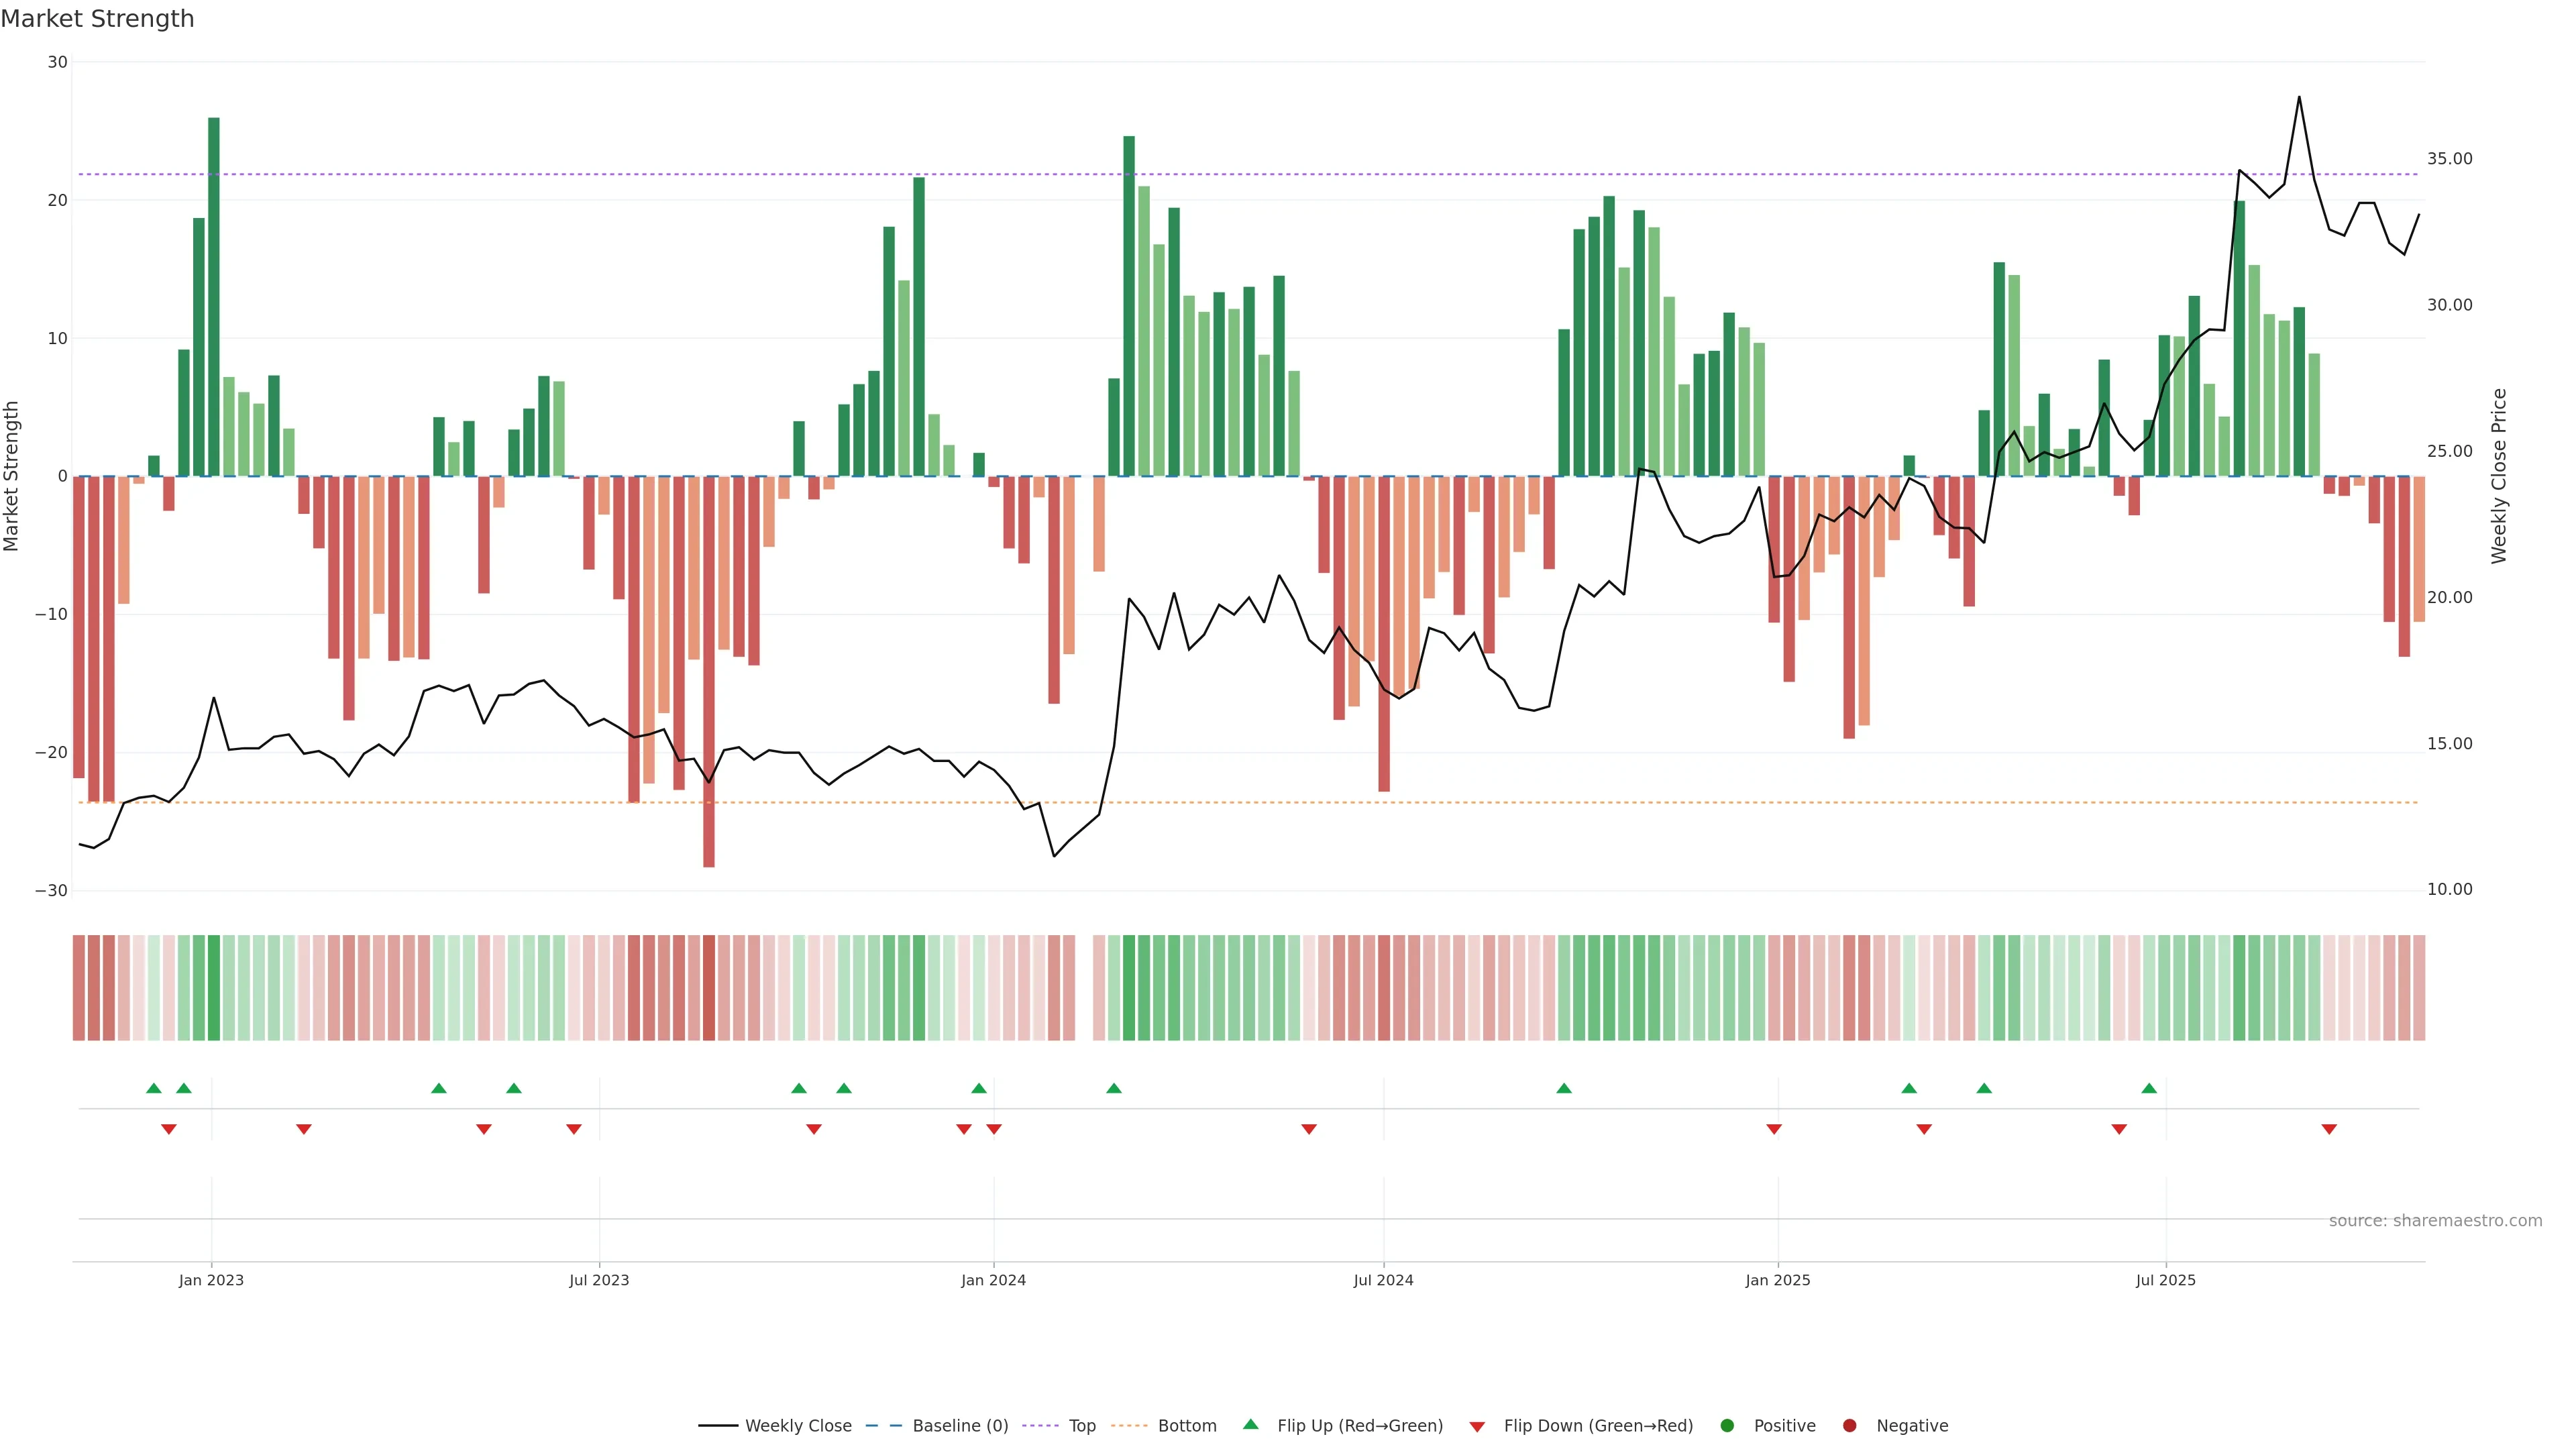
Task: Click the source: sharemaestro.com text
Action: 2435,1221
